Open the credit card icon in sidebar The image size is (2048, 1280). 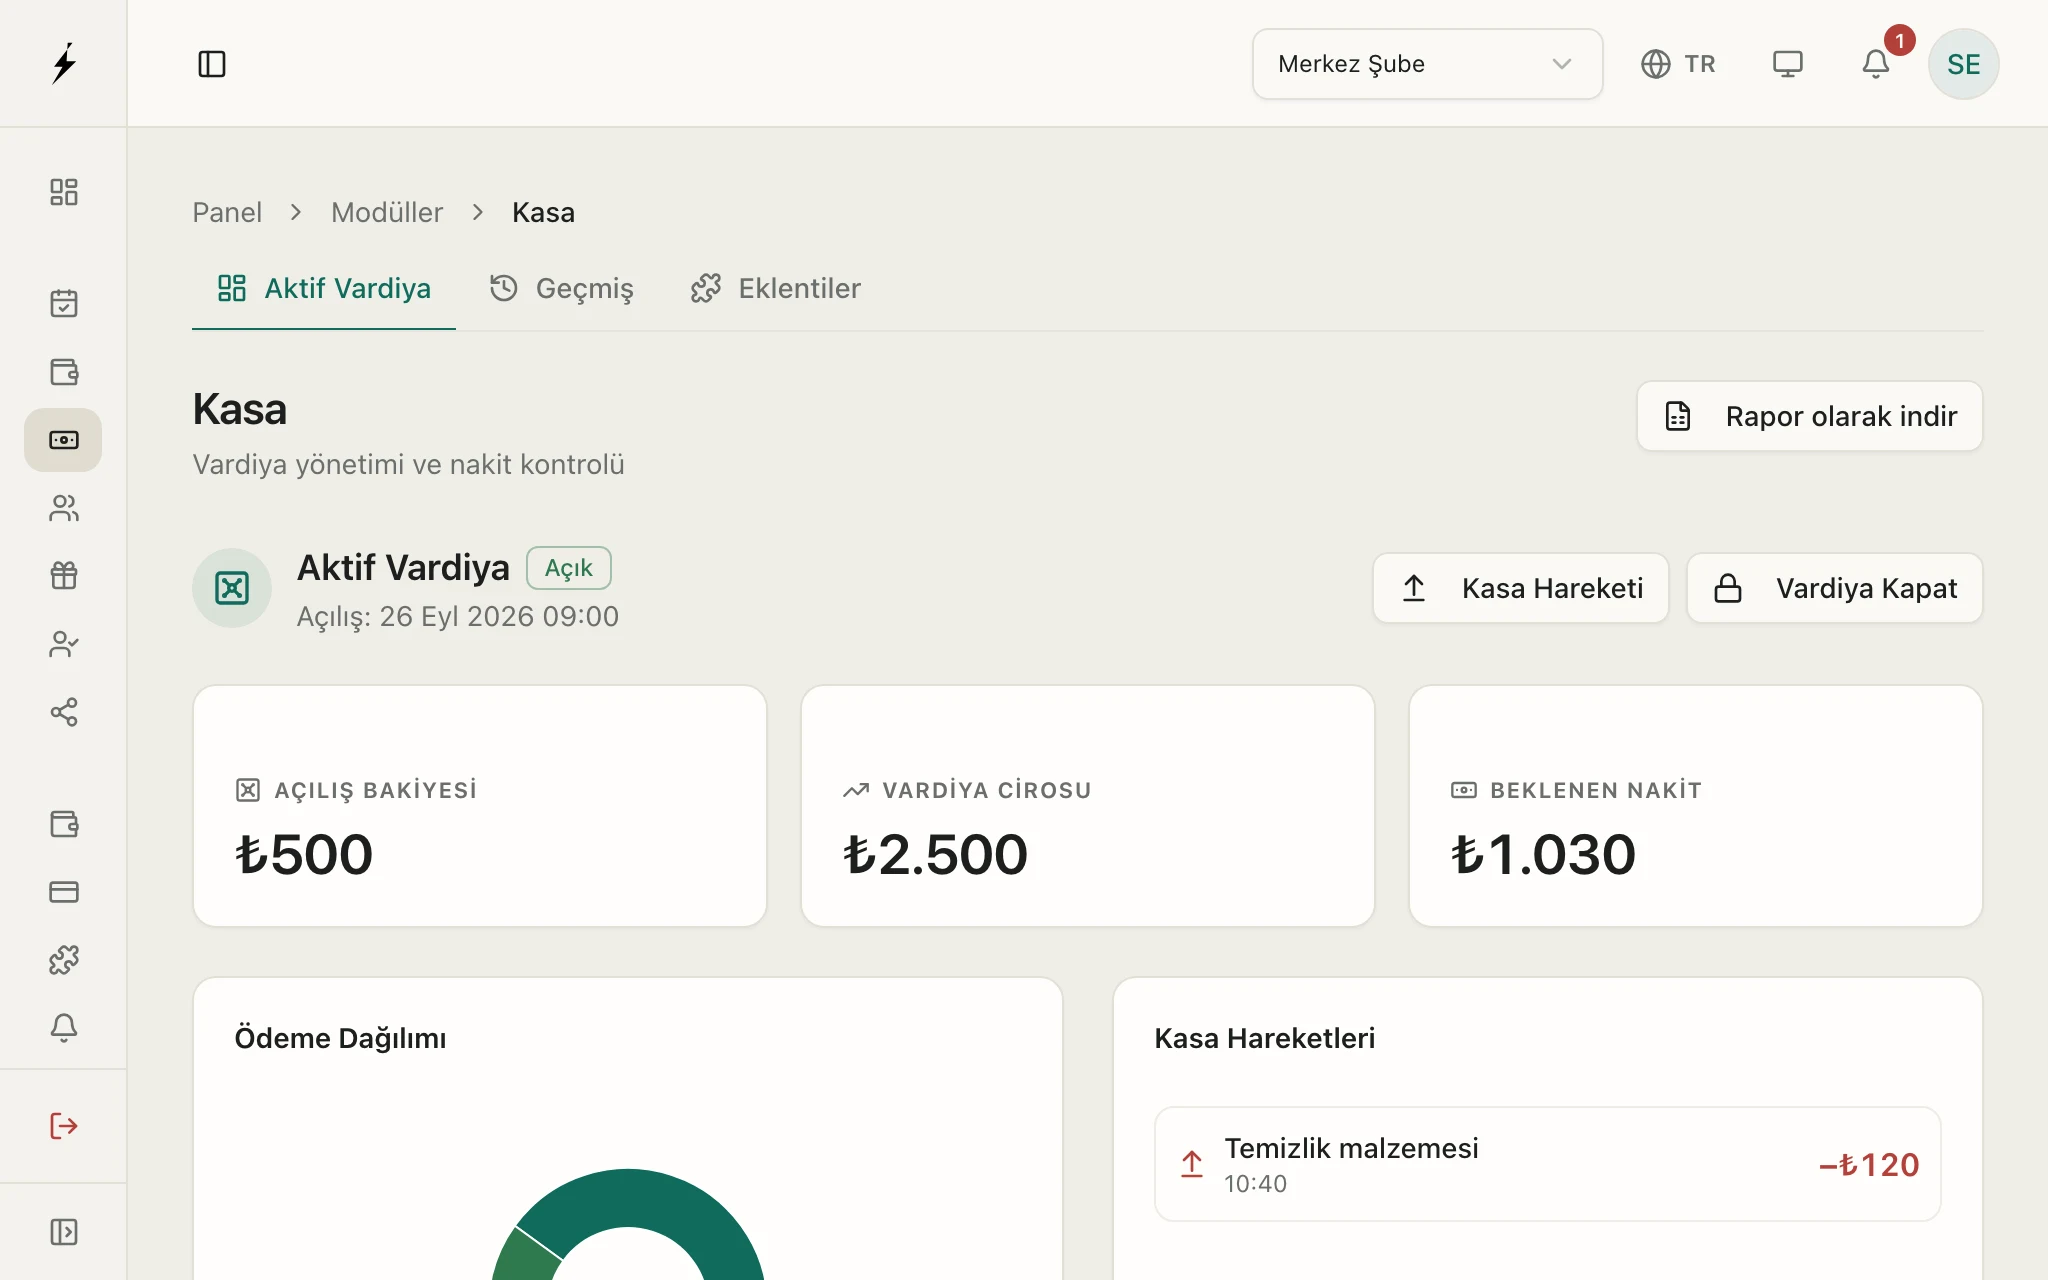click(64, 892)
